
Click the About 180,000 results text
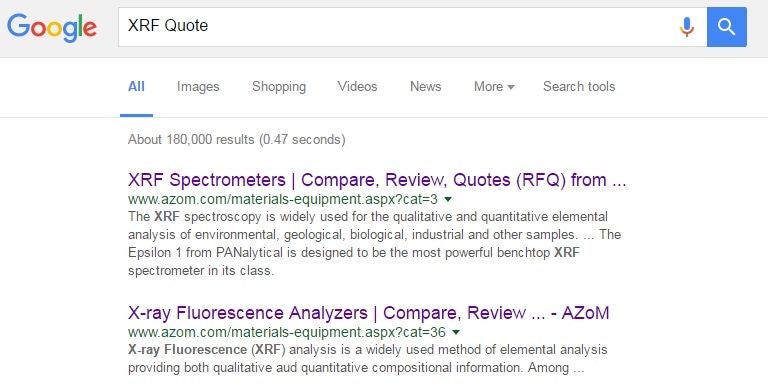coord(237,140)
